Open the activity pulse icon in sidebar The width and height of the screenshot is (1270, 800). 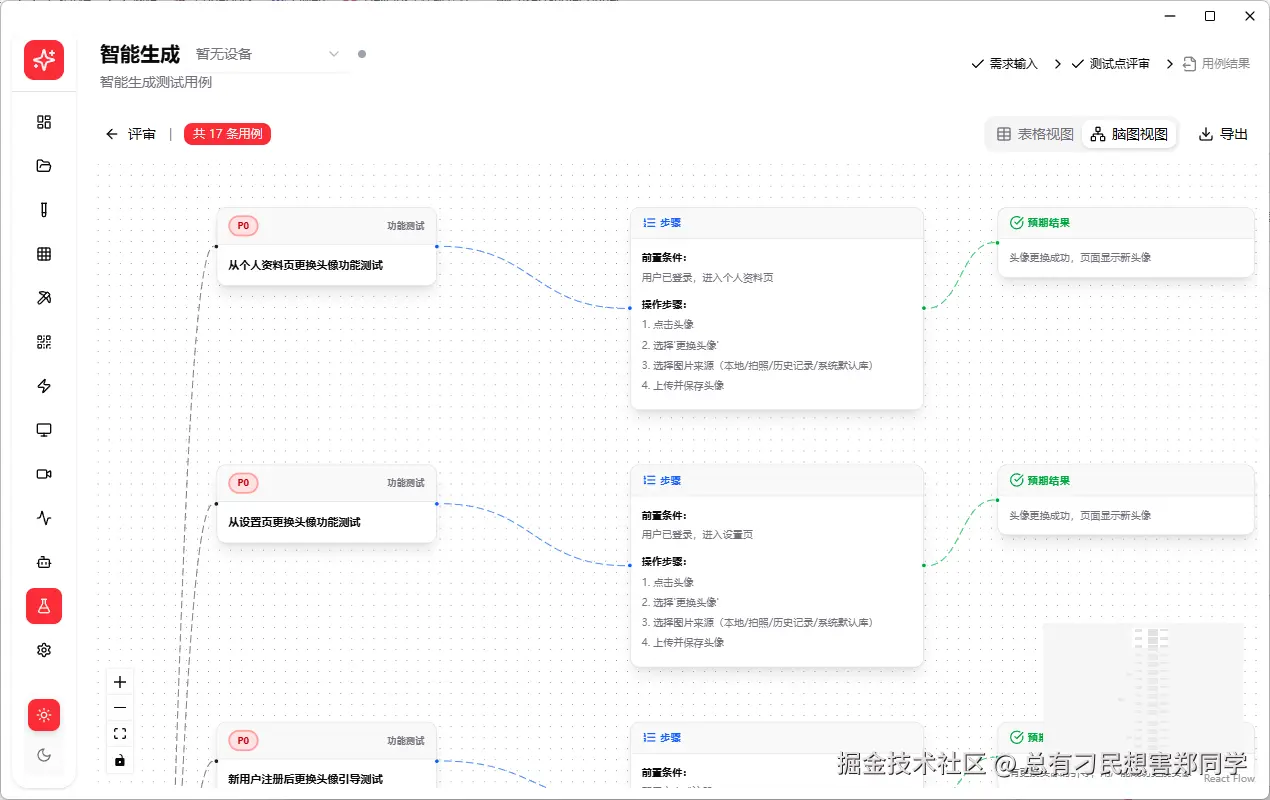click(x=44, y=518)
